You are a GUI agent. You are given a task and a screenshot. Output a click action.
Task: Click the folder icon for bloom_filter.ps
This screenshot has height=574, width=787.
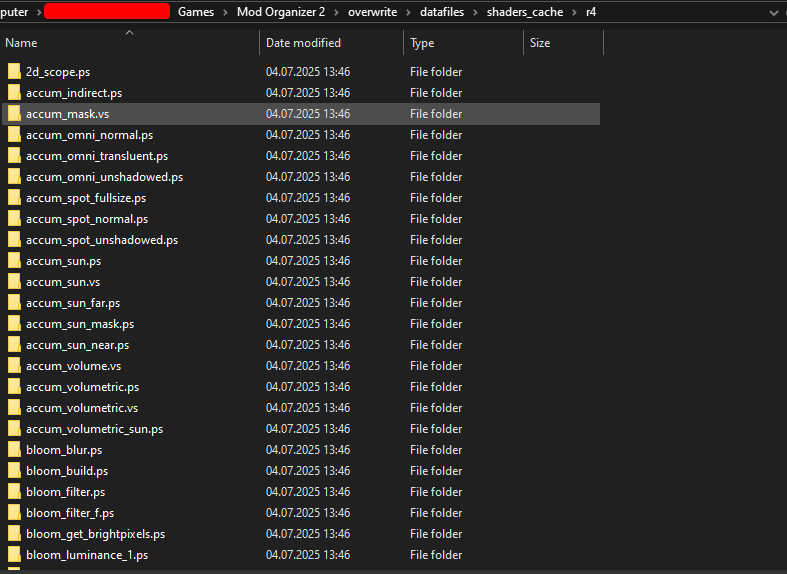coord(14,492)
